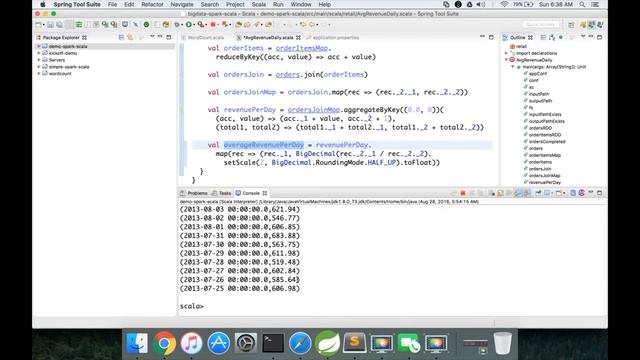Click the Run External Tools icon
Image resolution: width=640 pixels, height=360 pixels.
click(201, 25)
